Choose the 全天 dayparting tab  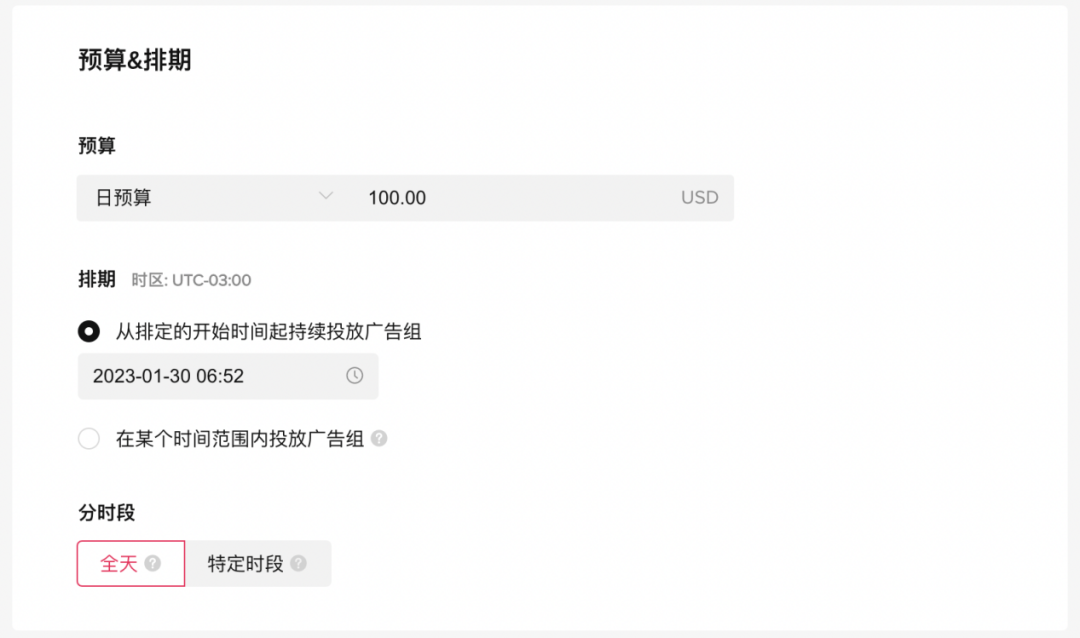pos(131,564)
